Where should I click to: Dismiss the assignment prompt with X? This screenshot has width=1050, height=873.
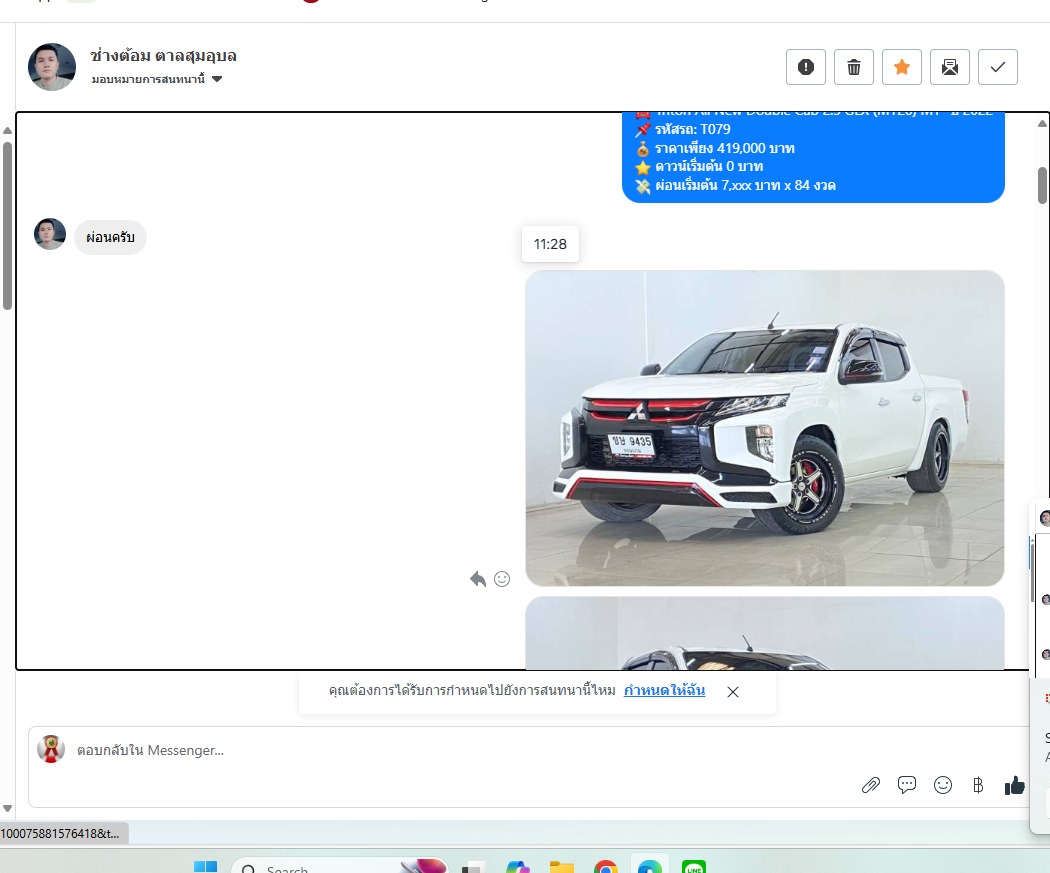[733, 692]
